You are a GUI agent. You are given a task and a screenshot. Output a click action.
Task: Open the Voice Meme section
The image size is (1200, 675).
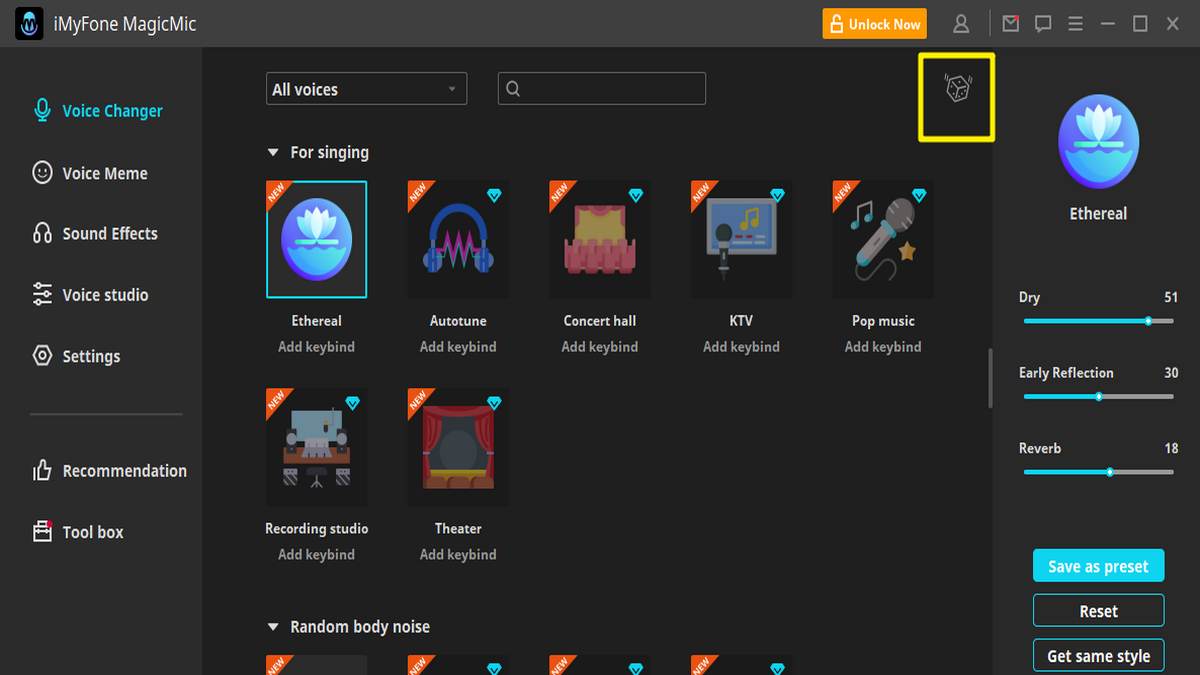91,173
